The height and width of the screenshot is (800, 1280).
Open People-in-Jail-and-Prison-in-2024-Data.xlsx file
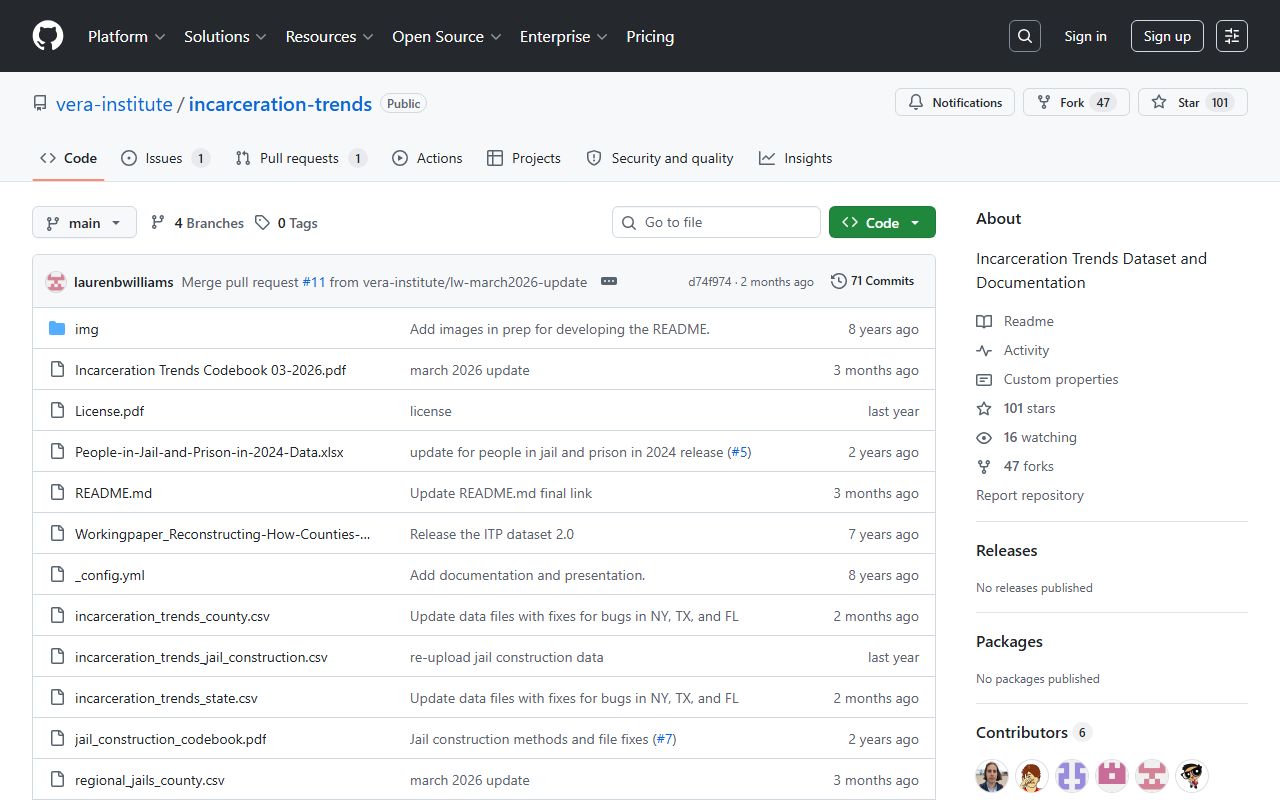[x=209, y=452]
